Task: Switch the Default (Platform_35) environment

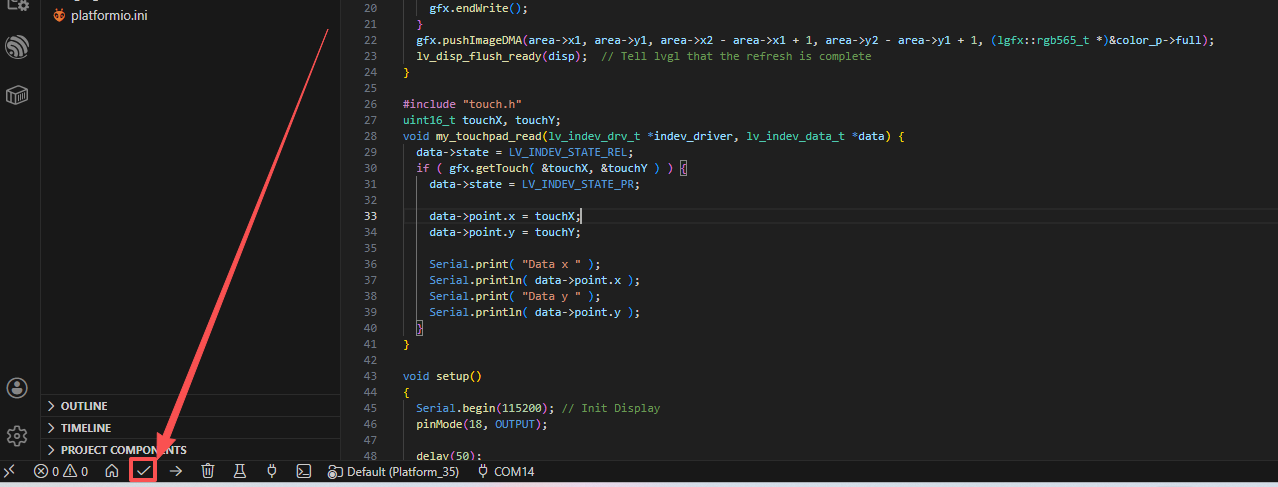Action: point(393,471)
